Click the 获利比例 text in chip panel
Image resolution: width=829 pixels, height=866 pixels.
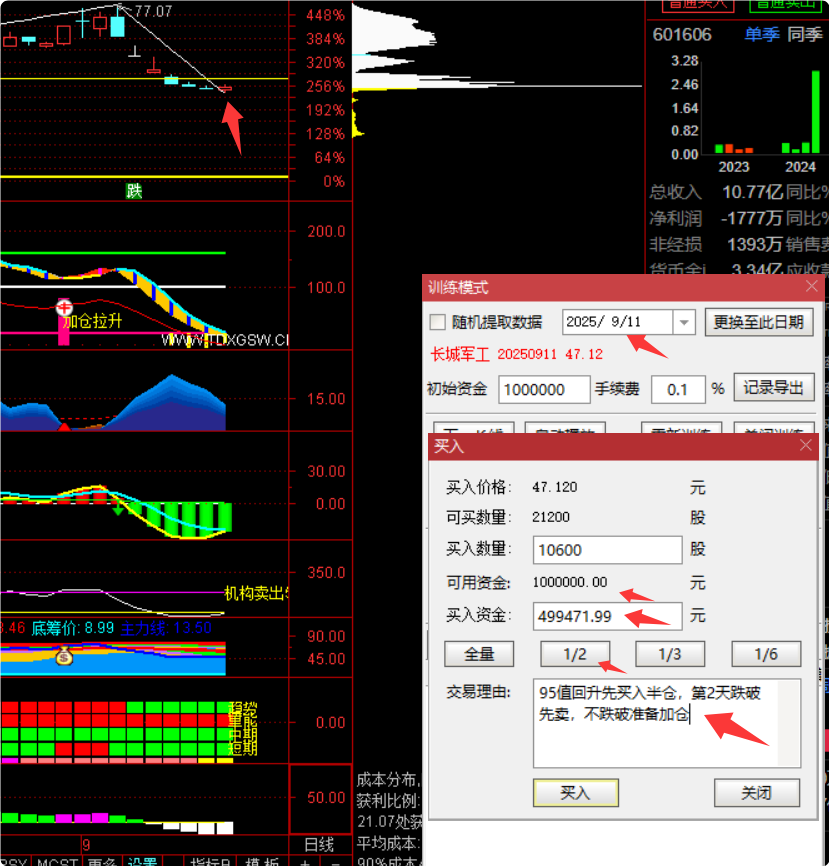(388, 800)
